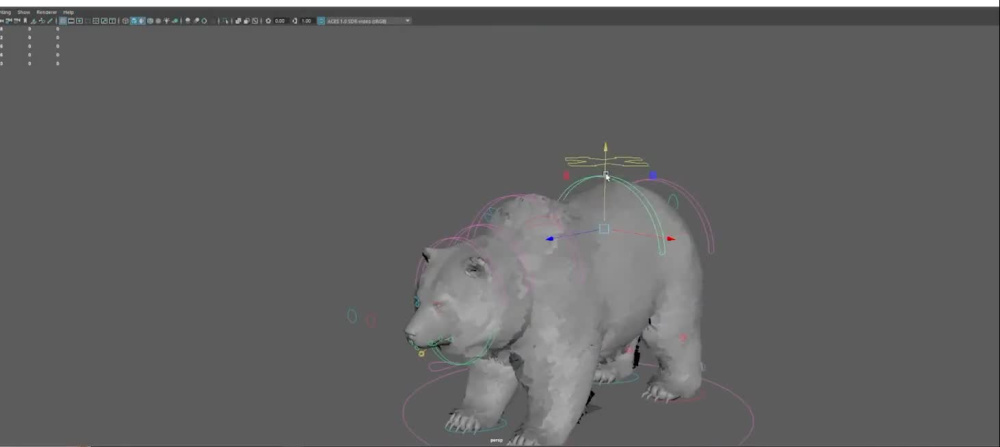Click the gamma reset icon

pyautogui.click(x=295, y=20)
